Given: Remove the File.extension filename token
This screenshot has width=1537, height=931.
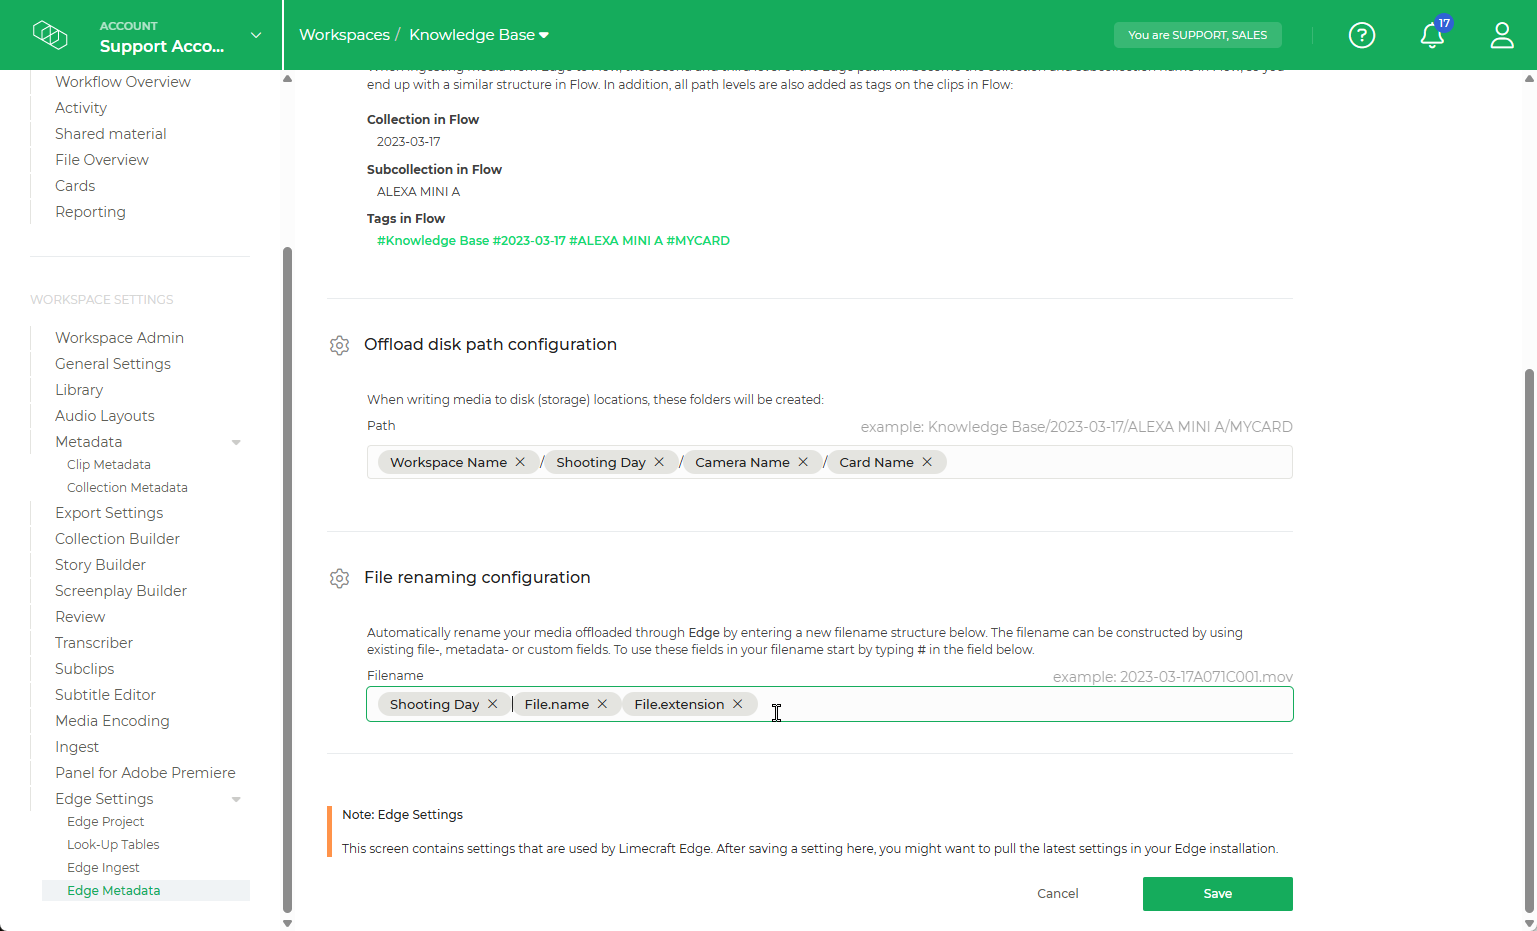Looking at the screenshot, I should click(737, 704).
